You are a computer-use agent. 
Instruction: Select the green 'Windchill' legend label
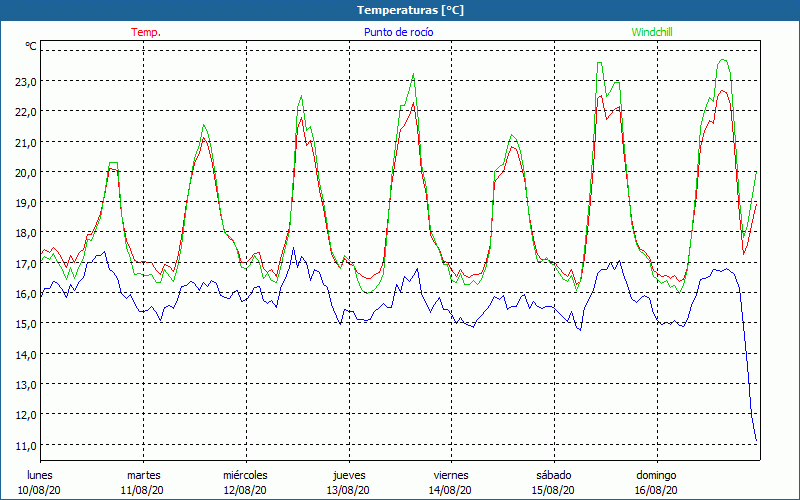(652, 32)
